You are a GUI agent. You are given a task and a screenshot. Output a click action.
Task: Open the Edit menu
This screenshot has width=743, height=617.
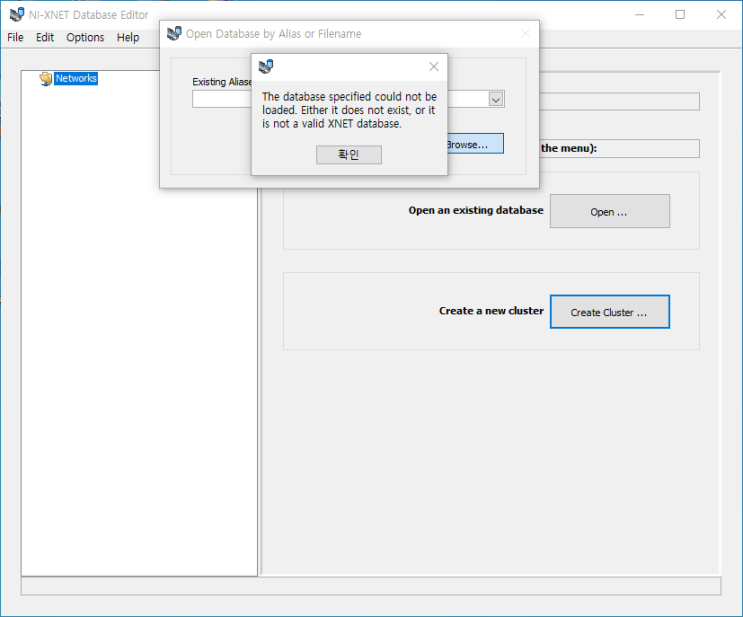(x=45, y=37)
